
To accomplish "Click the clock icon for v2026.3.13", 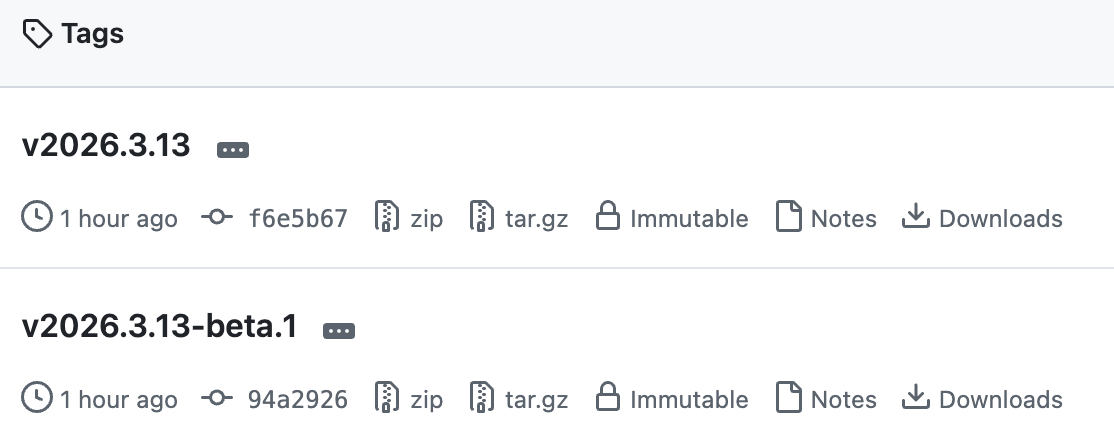I will pos(37,218).
